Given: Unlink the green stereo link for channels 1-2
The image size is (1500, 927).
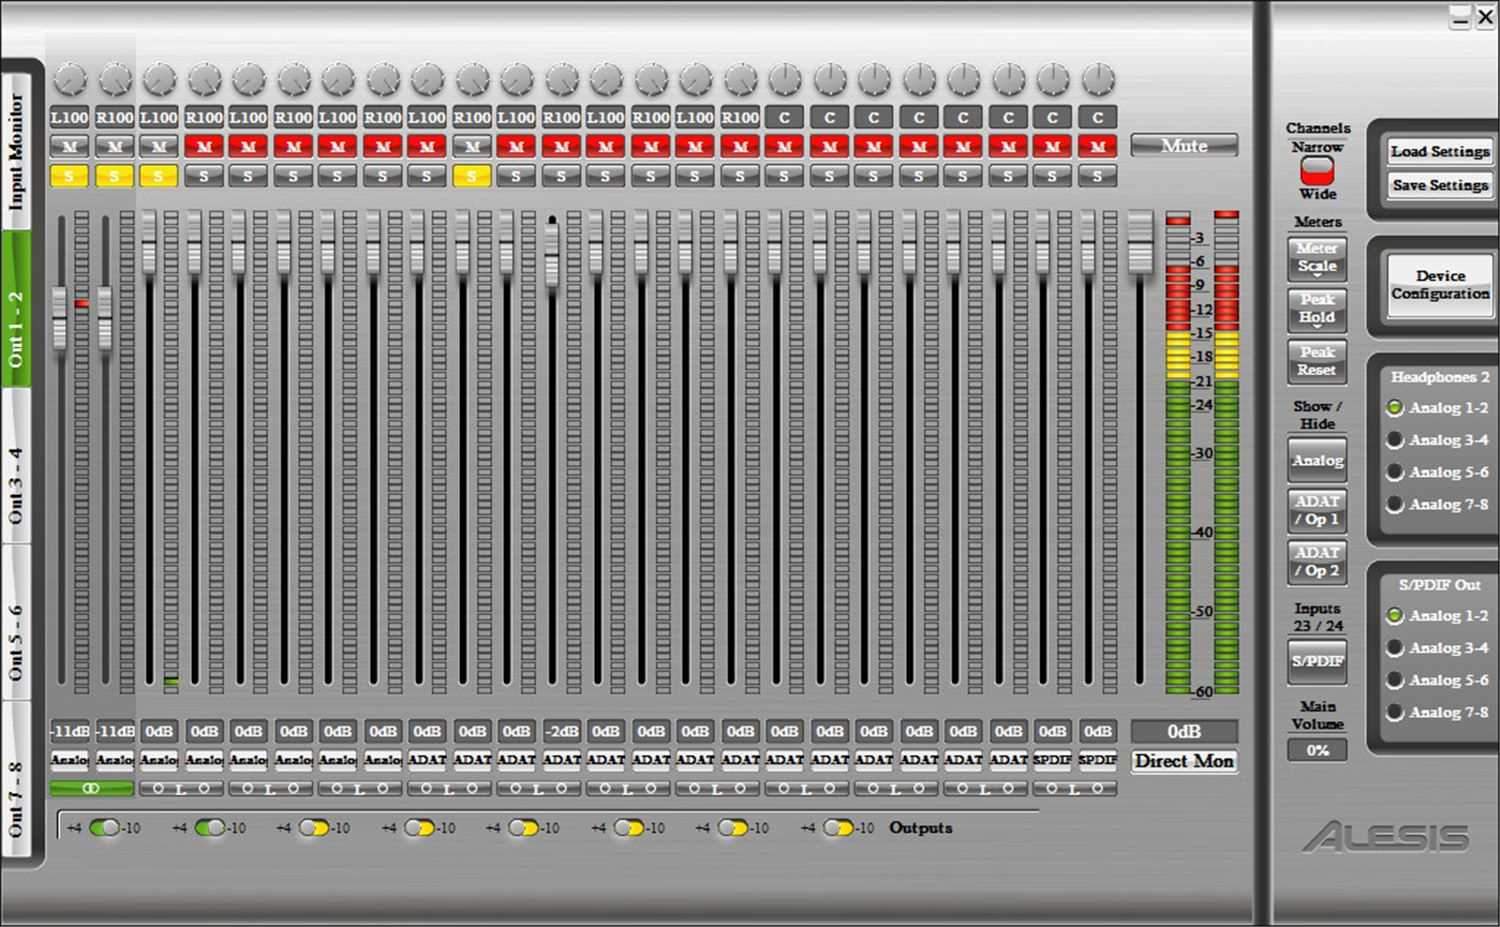Looking at the screenshot, I should tap(91, 789).
